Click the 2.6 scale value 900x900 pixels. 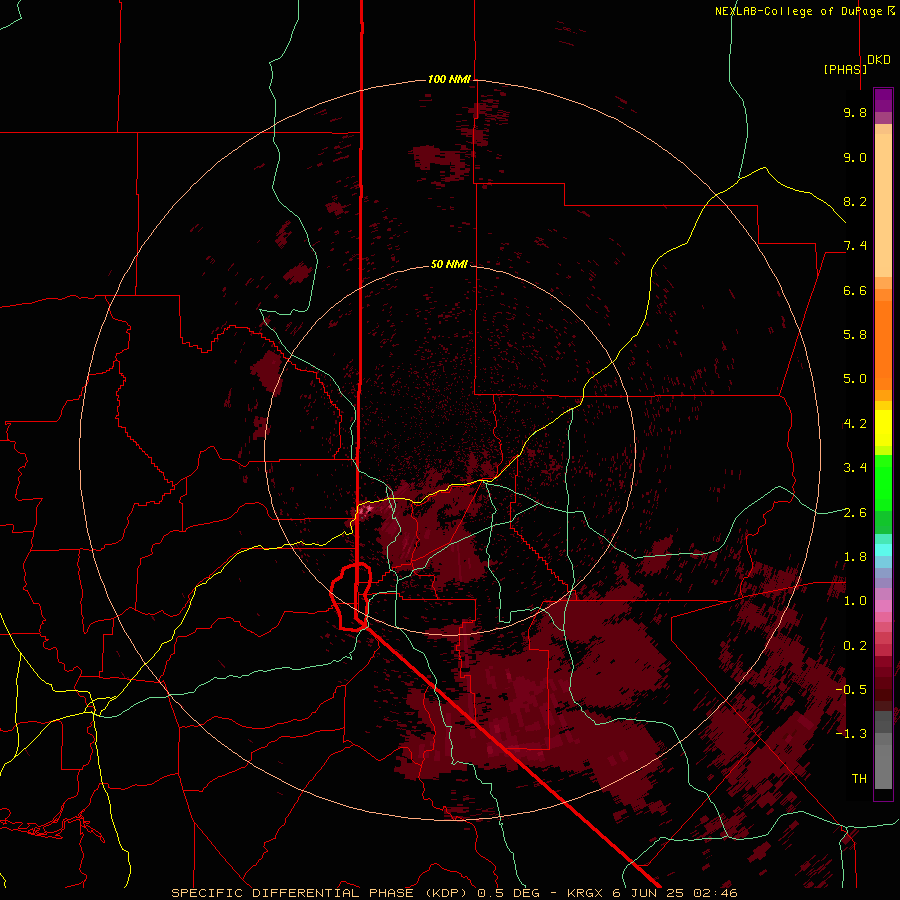(x=855, y=513)
